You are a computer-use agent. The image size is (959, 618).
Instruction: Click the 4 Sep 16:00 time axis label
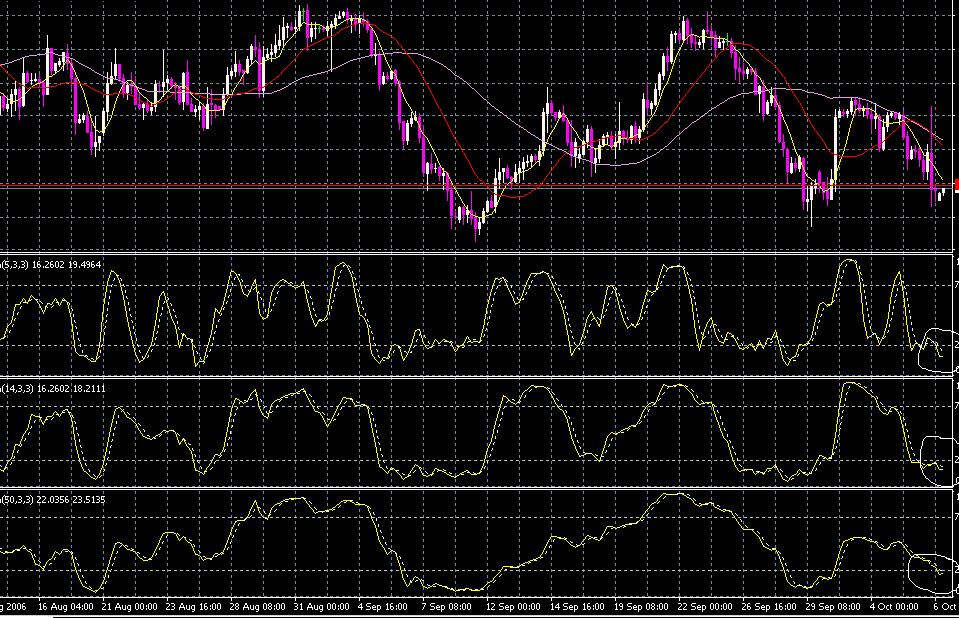(x=383, y=607)
